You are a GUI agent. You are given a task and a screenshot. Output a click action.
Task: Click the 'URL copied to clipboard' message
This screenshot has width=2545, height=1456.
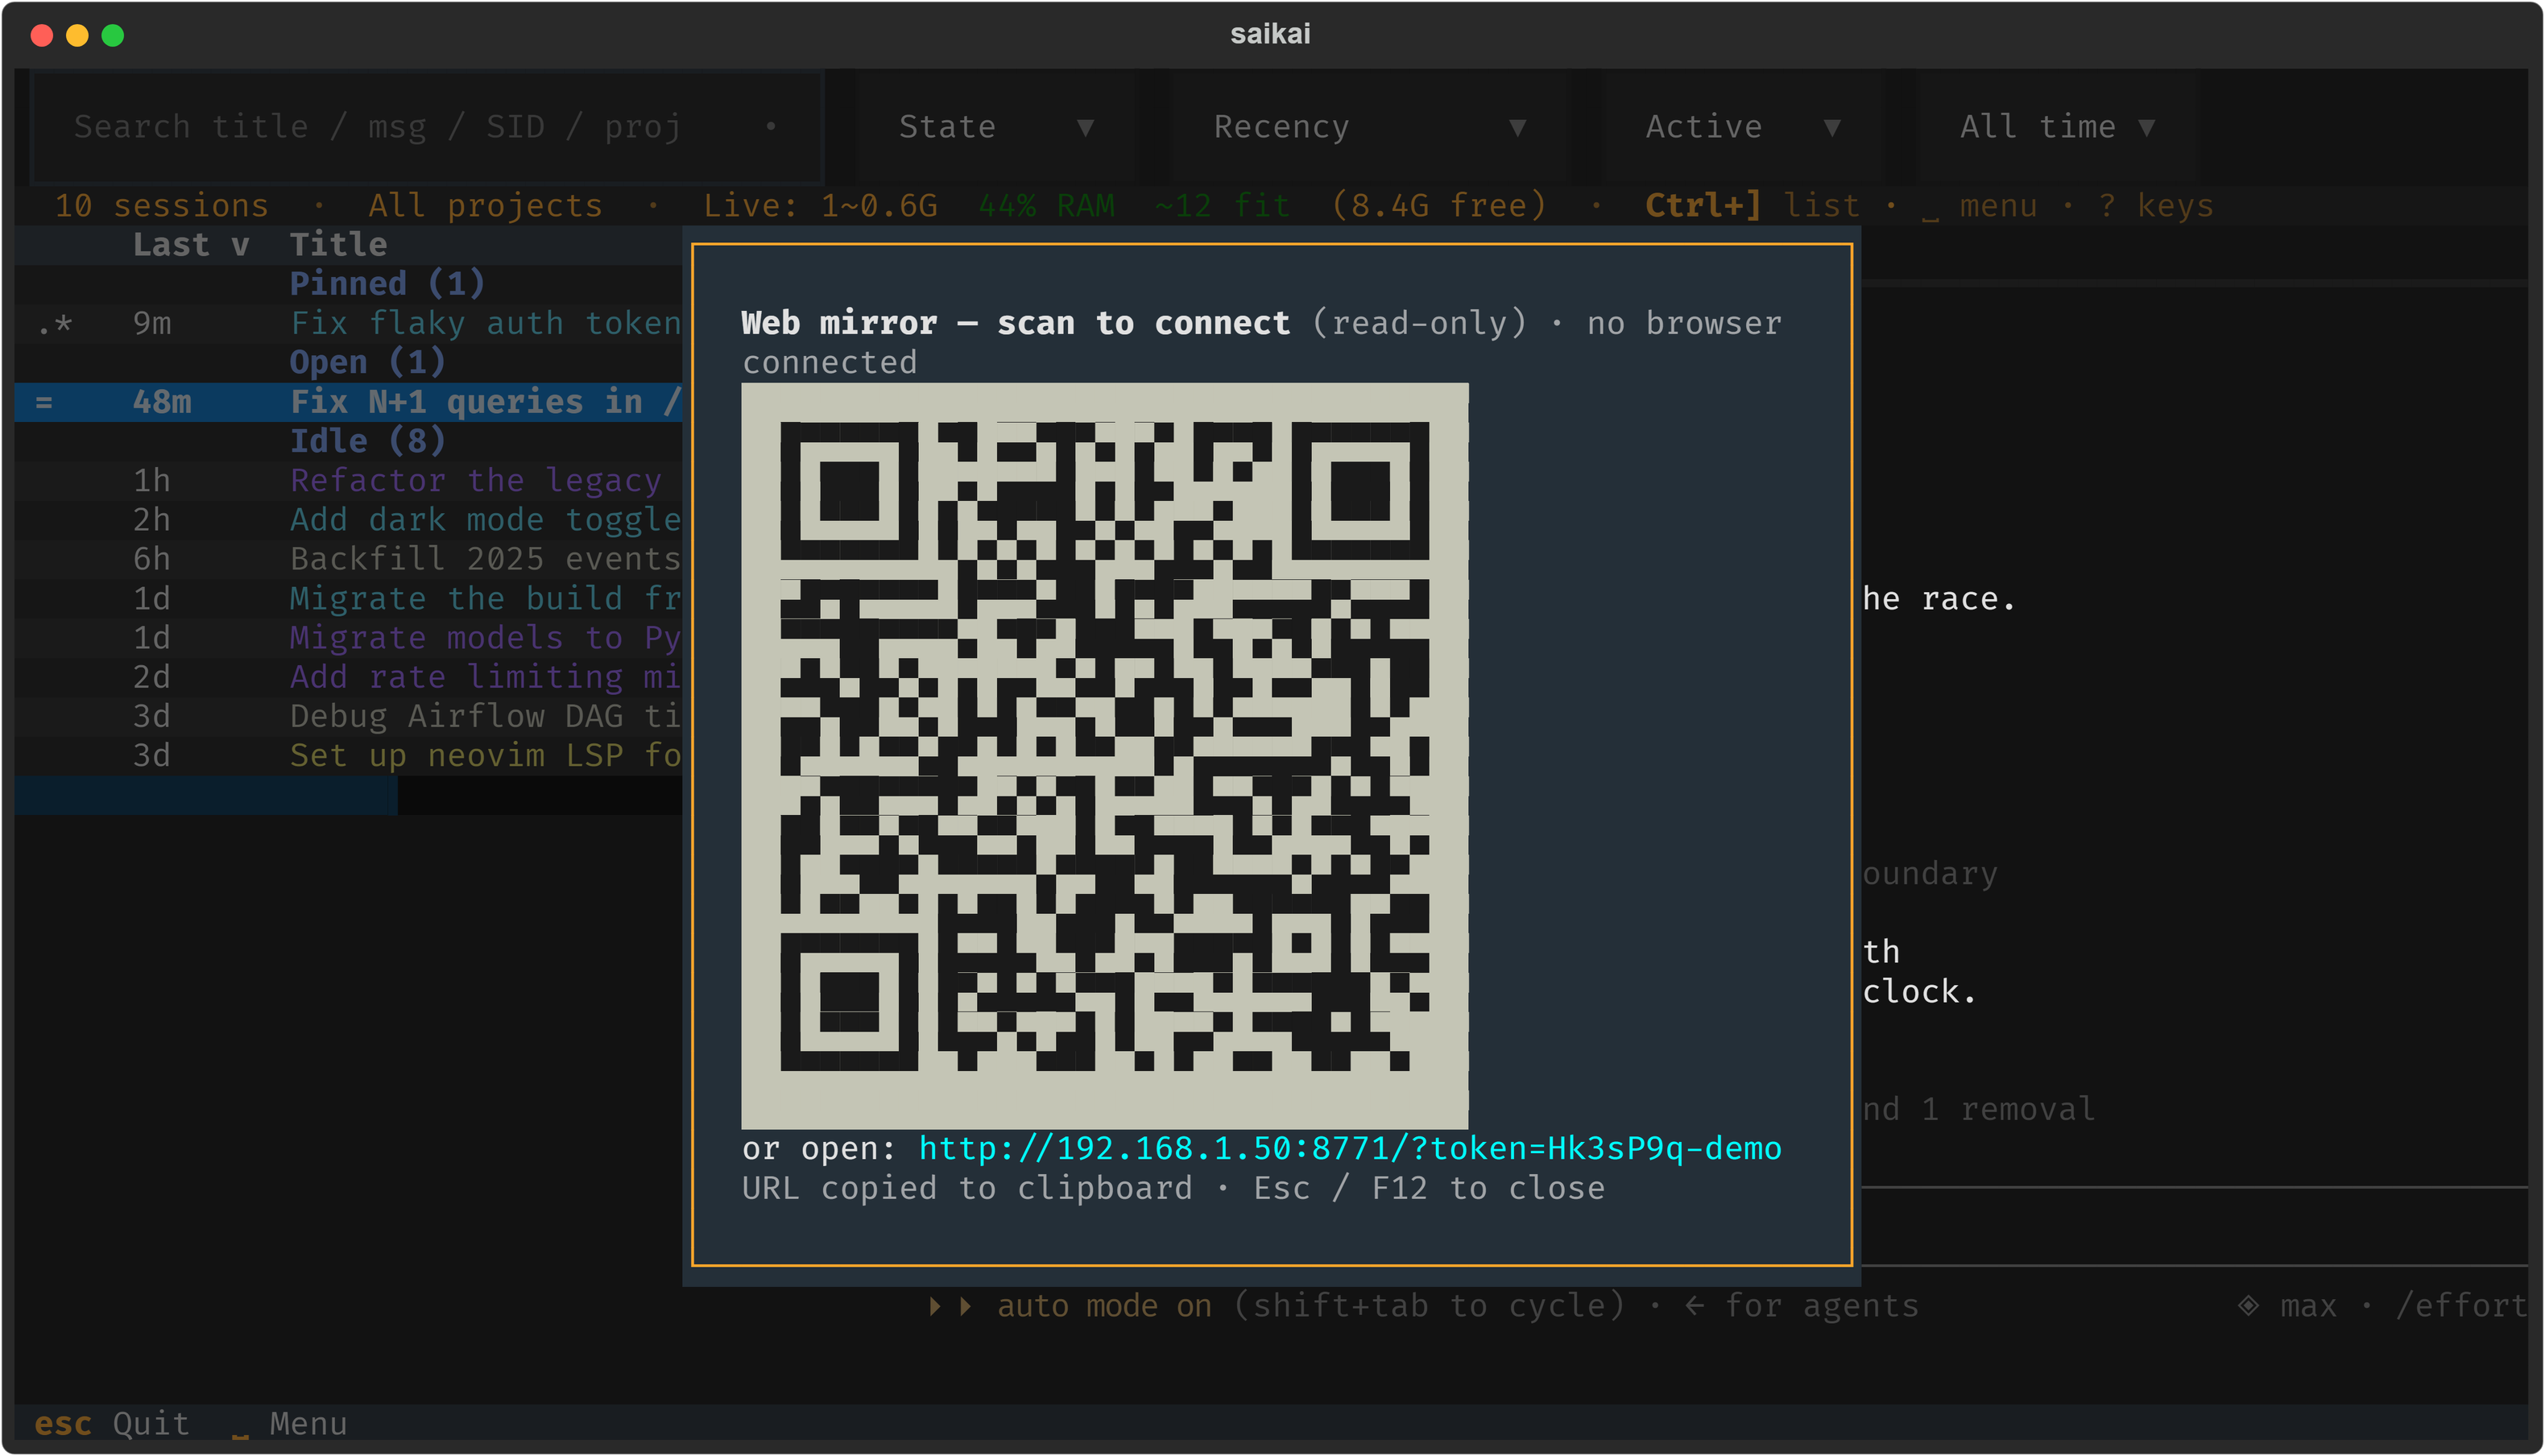coord(967,1188)
